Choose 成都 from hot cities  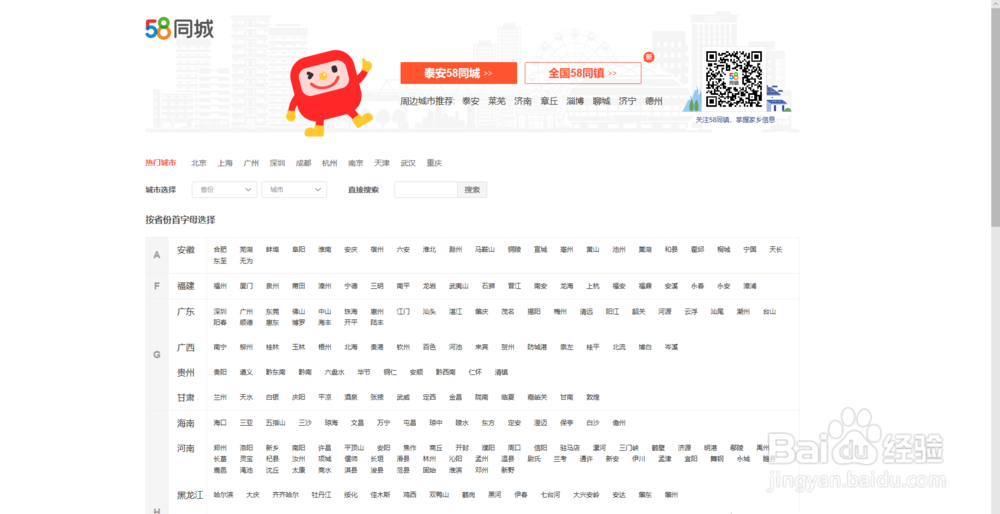(304, 163)
